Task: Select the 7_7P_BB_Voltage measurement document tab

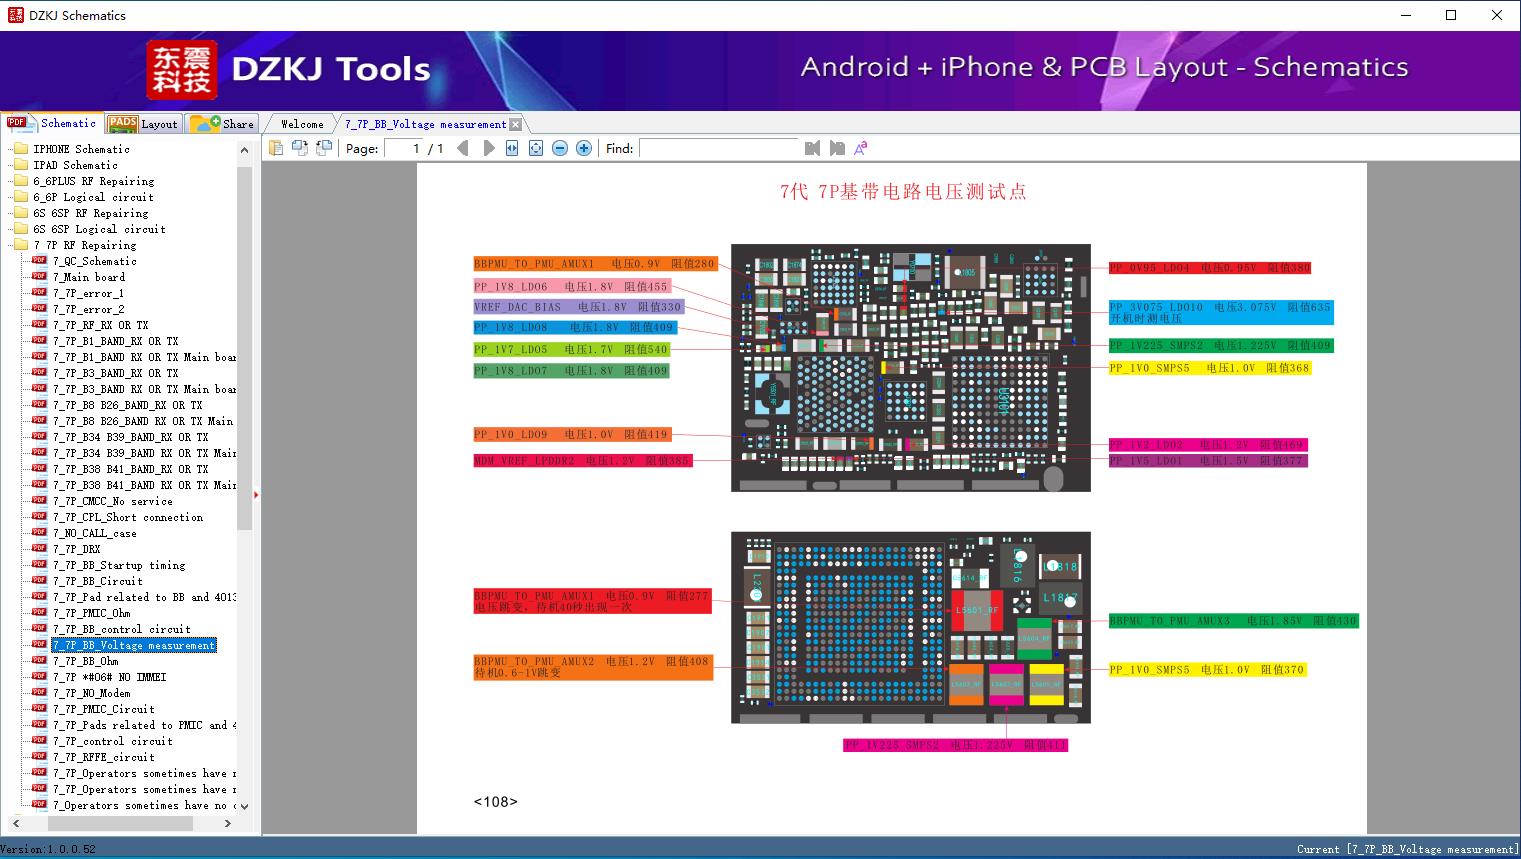Action: pyautogui.click(x=426, y=124)
